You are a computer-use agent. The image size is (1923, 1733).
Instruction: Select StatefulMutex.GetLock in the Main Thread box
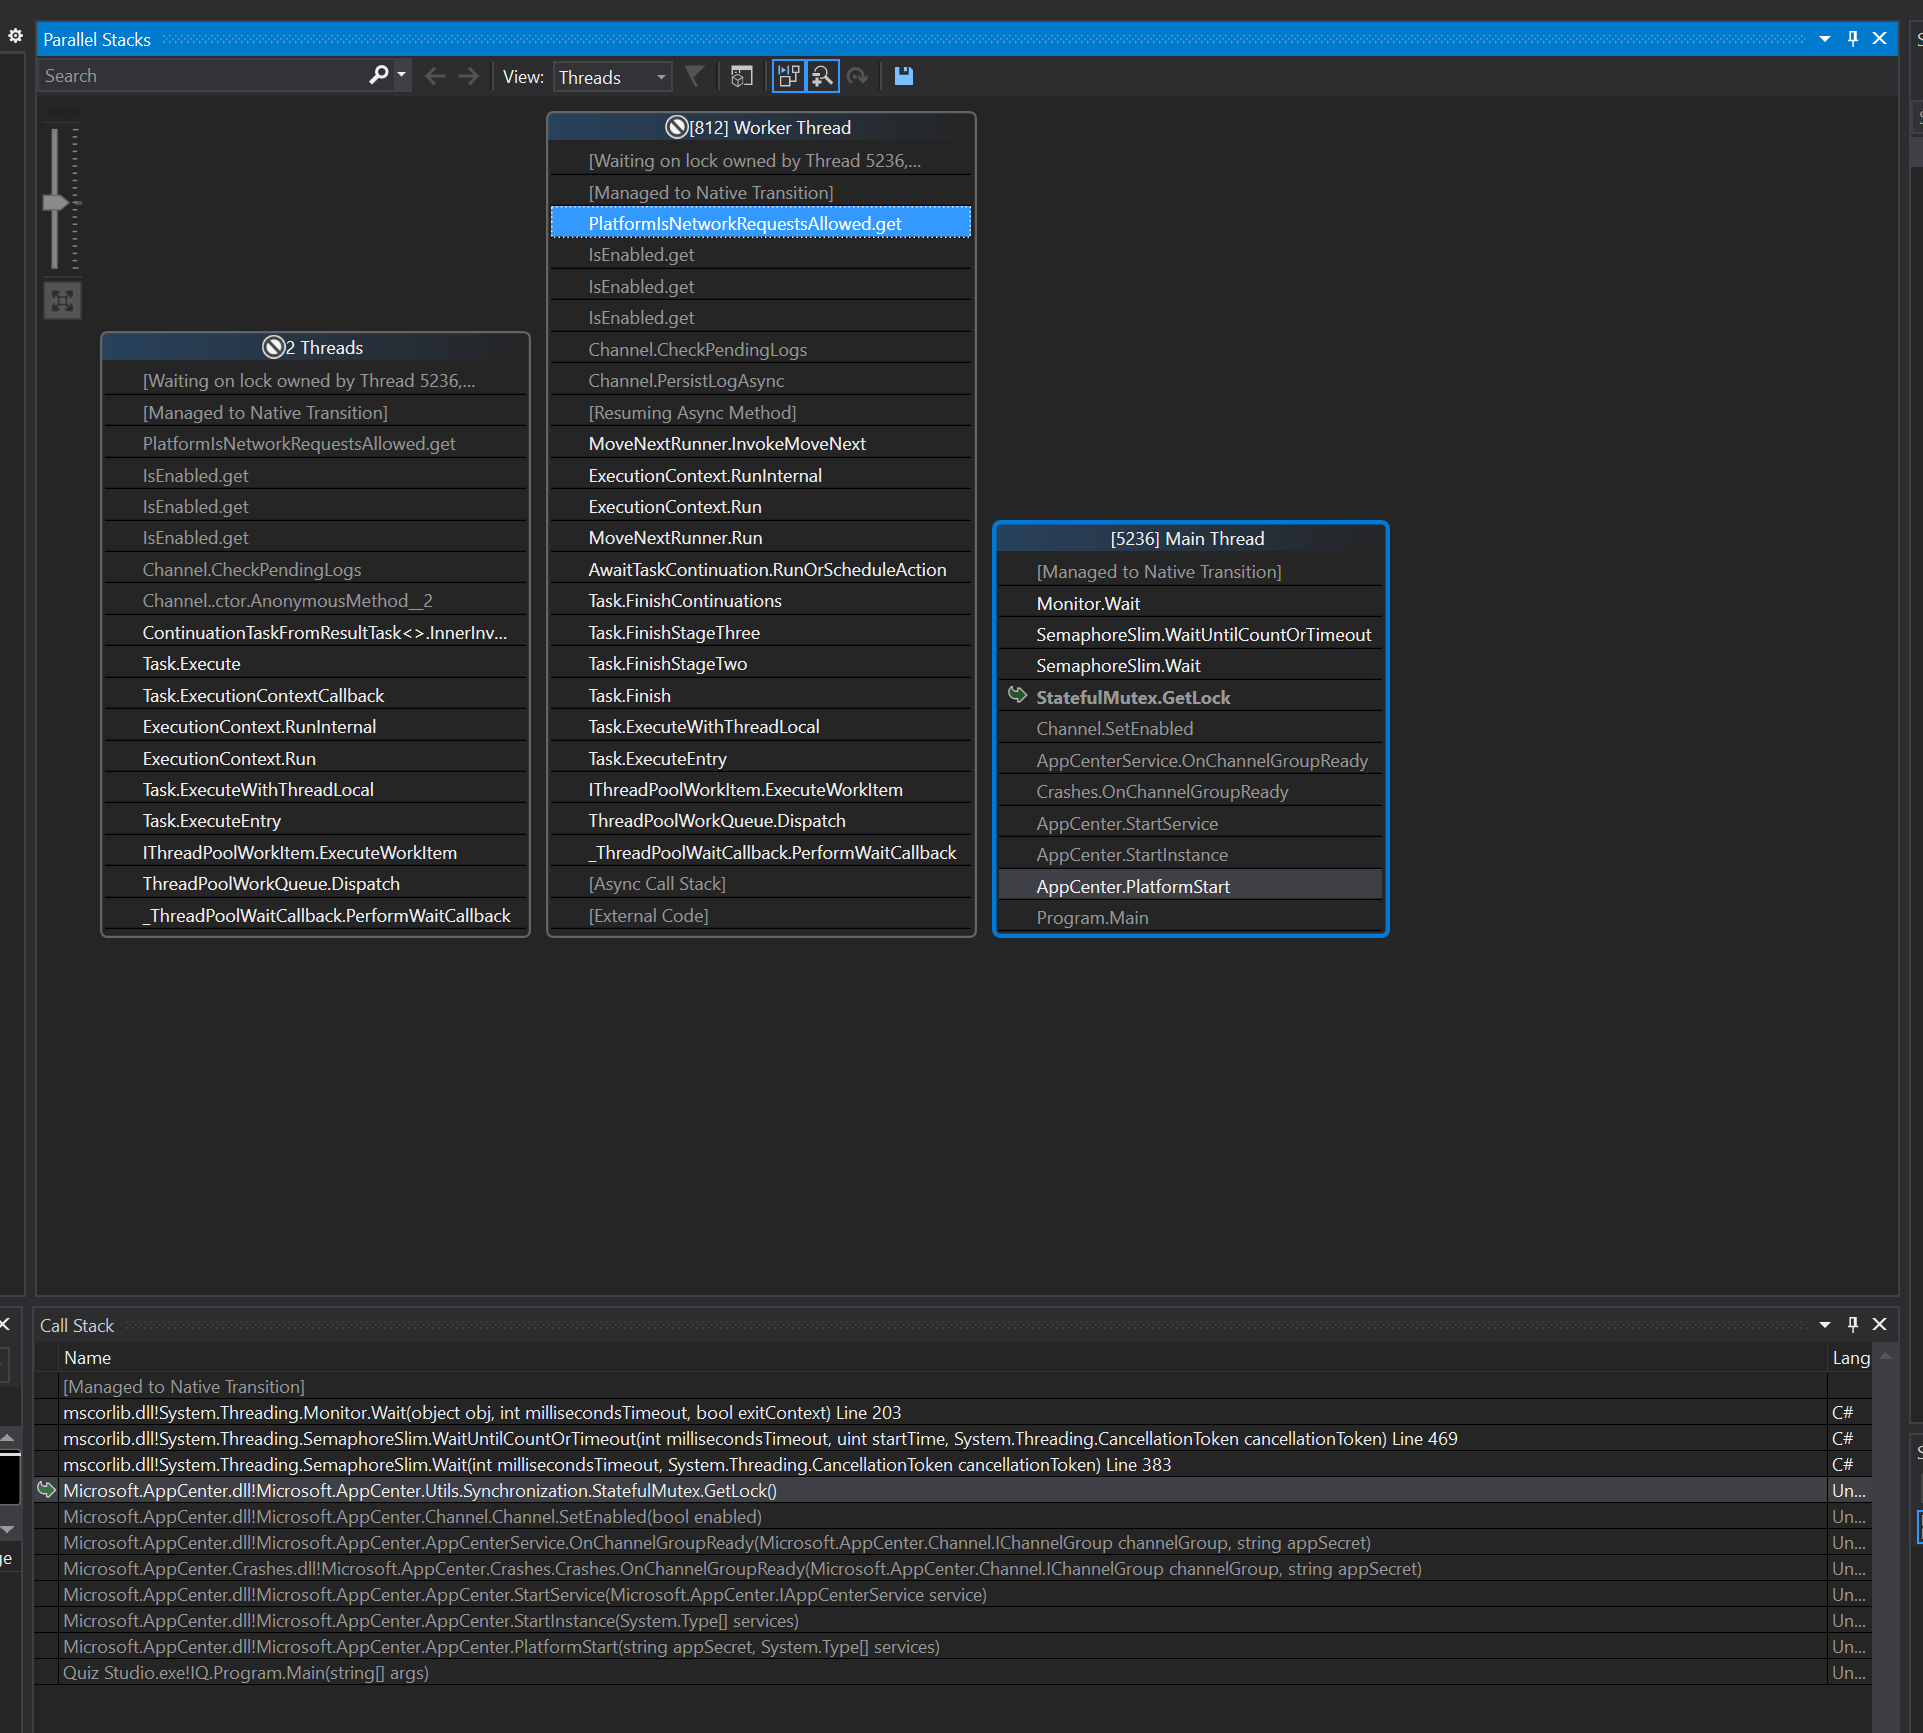coord(1133,697)
